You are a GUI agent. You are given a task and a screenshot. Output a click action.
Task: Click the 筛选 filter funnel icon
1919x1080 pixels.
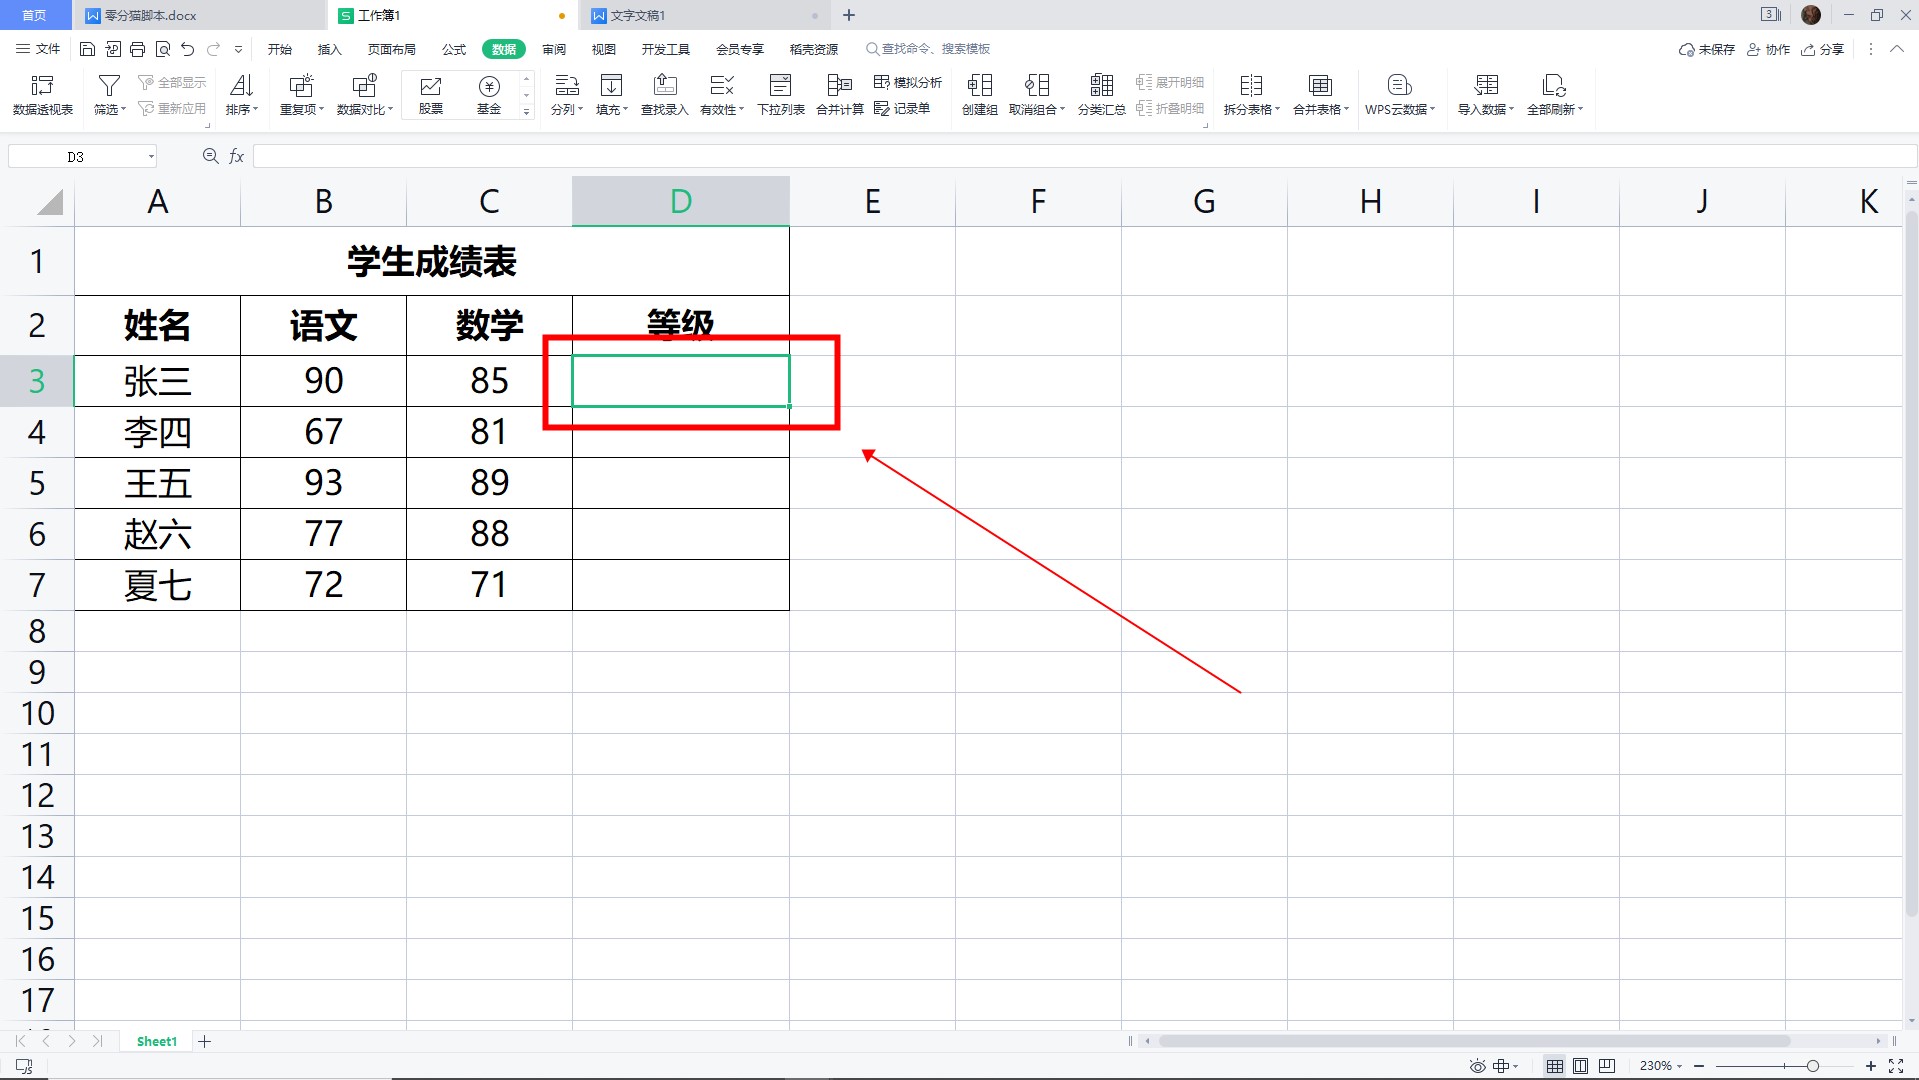click(109, 86)
